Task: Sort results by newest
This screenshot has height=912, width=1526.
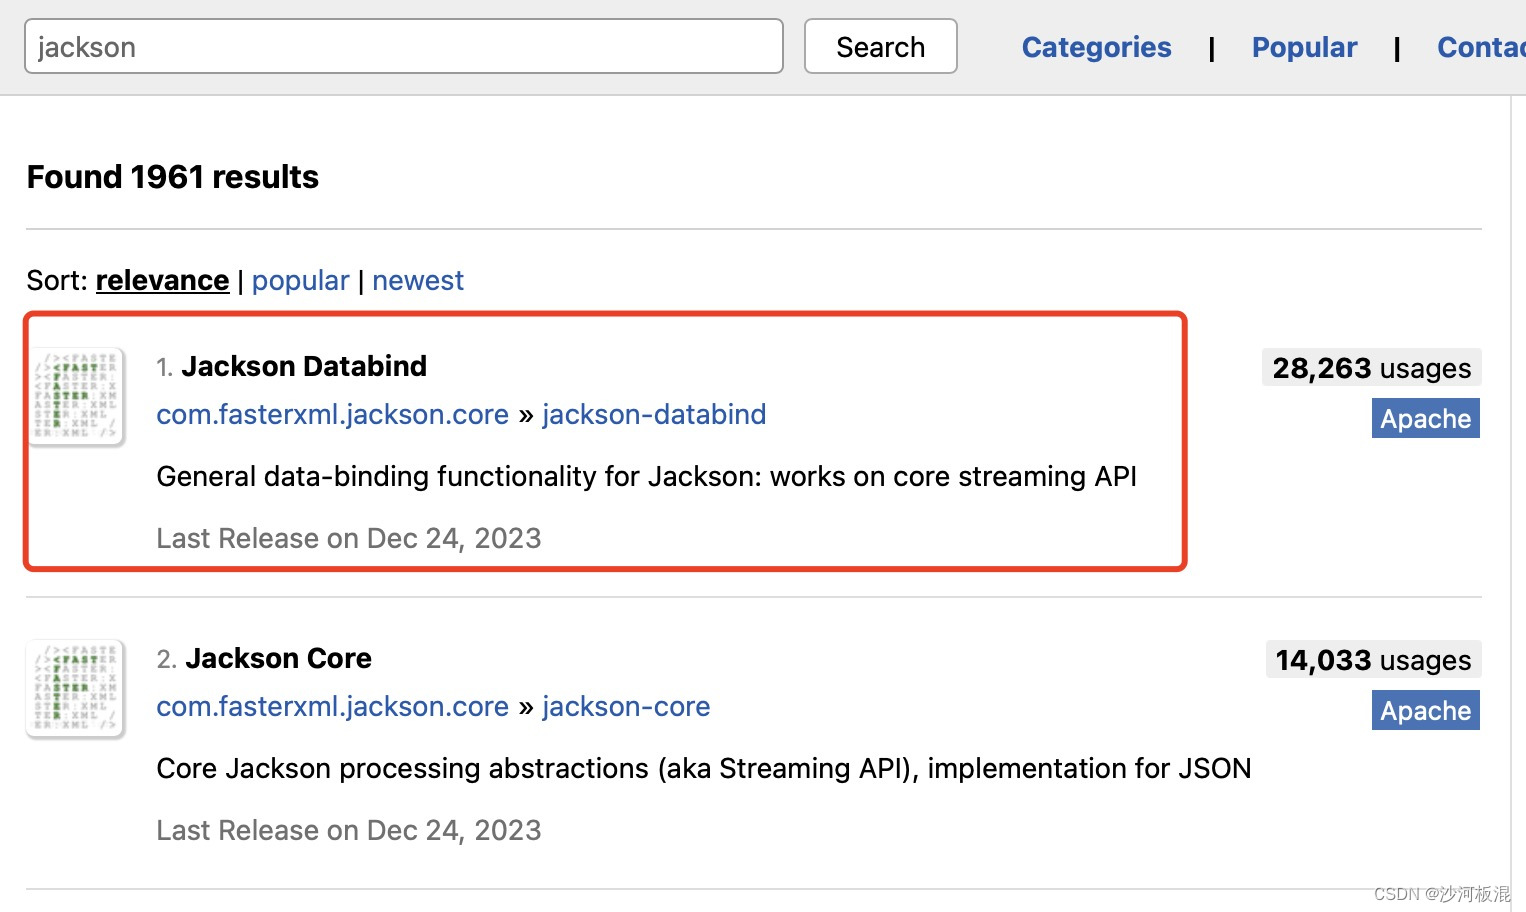Action: coord(417,280)
